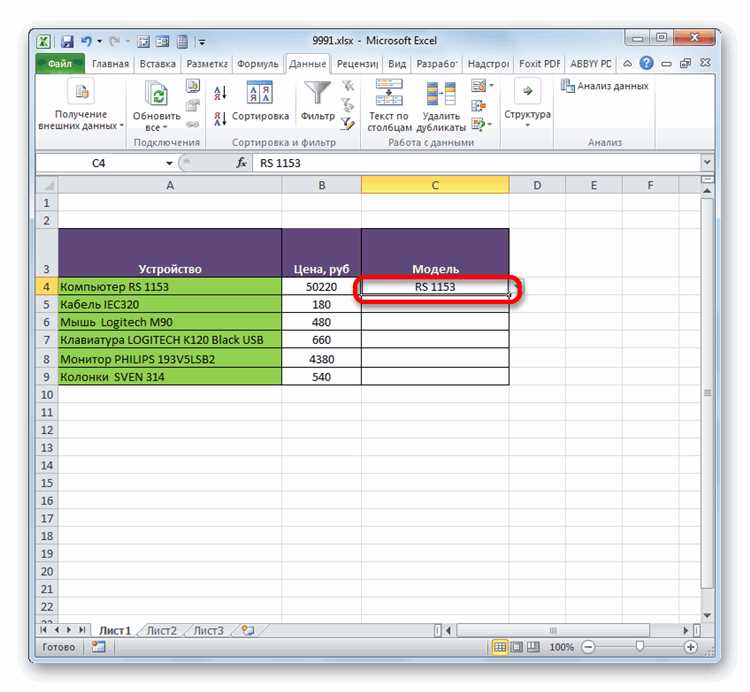This screenshot has width=750, height=692.
Task: Click the vertical scrollbar down arrow
Action: pyautogui.click(x=707, y=615)
